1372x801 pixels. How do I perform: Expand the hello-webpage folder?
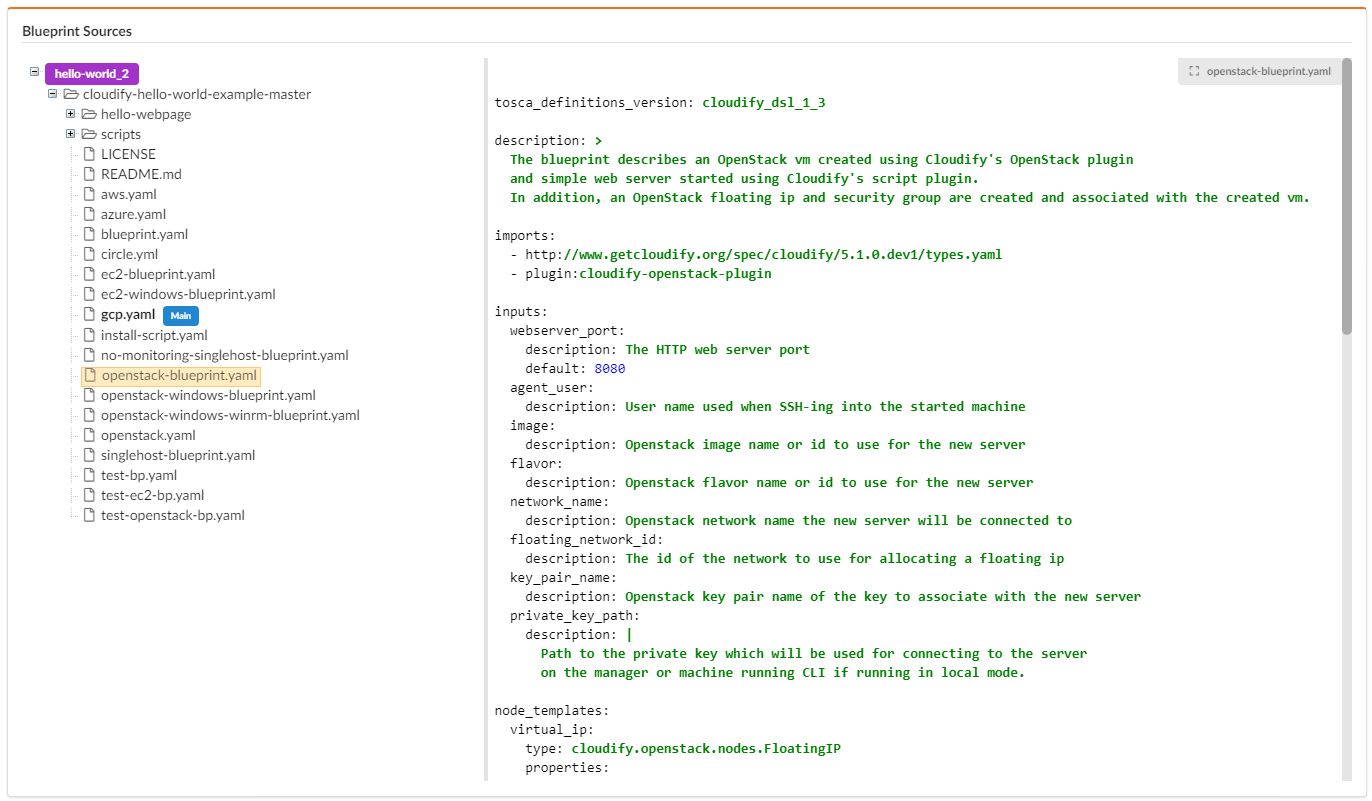tap(71, 113)
